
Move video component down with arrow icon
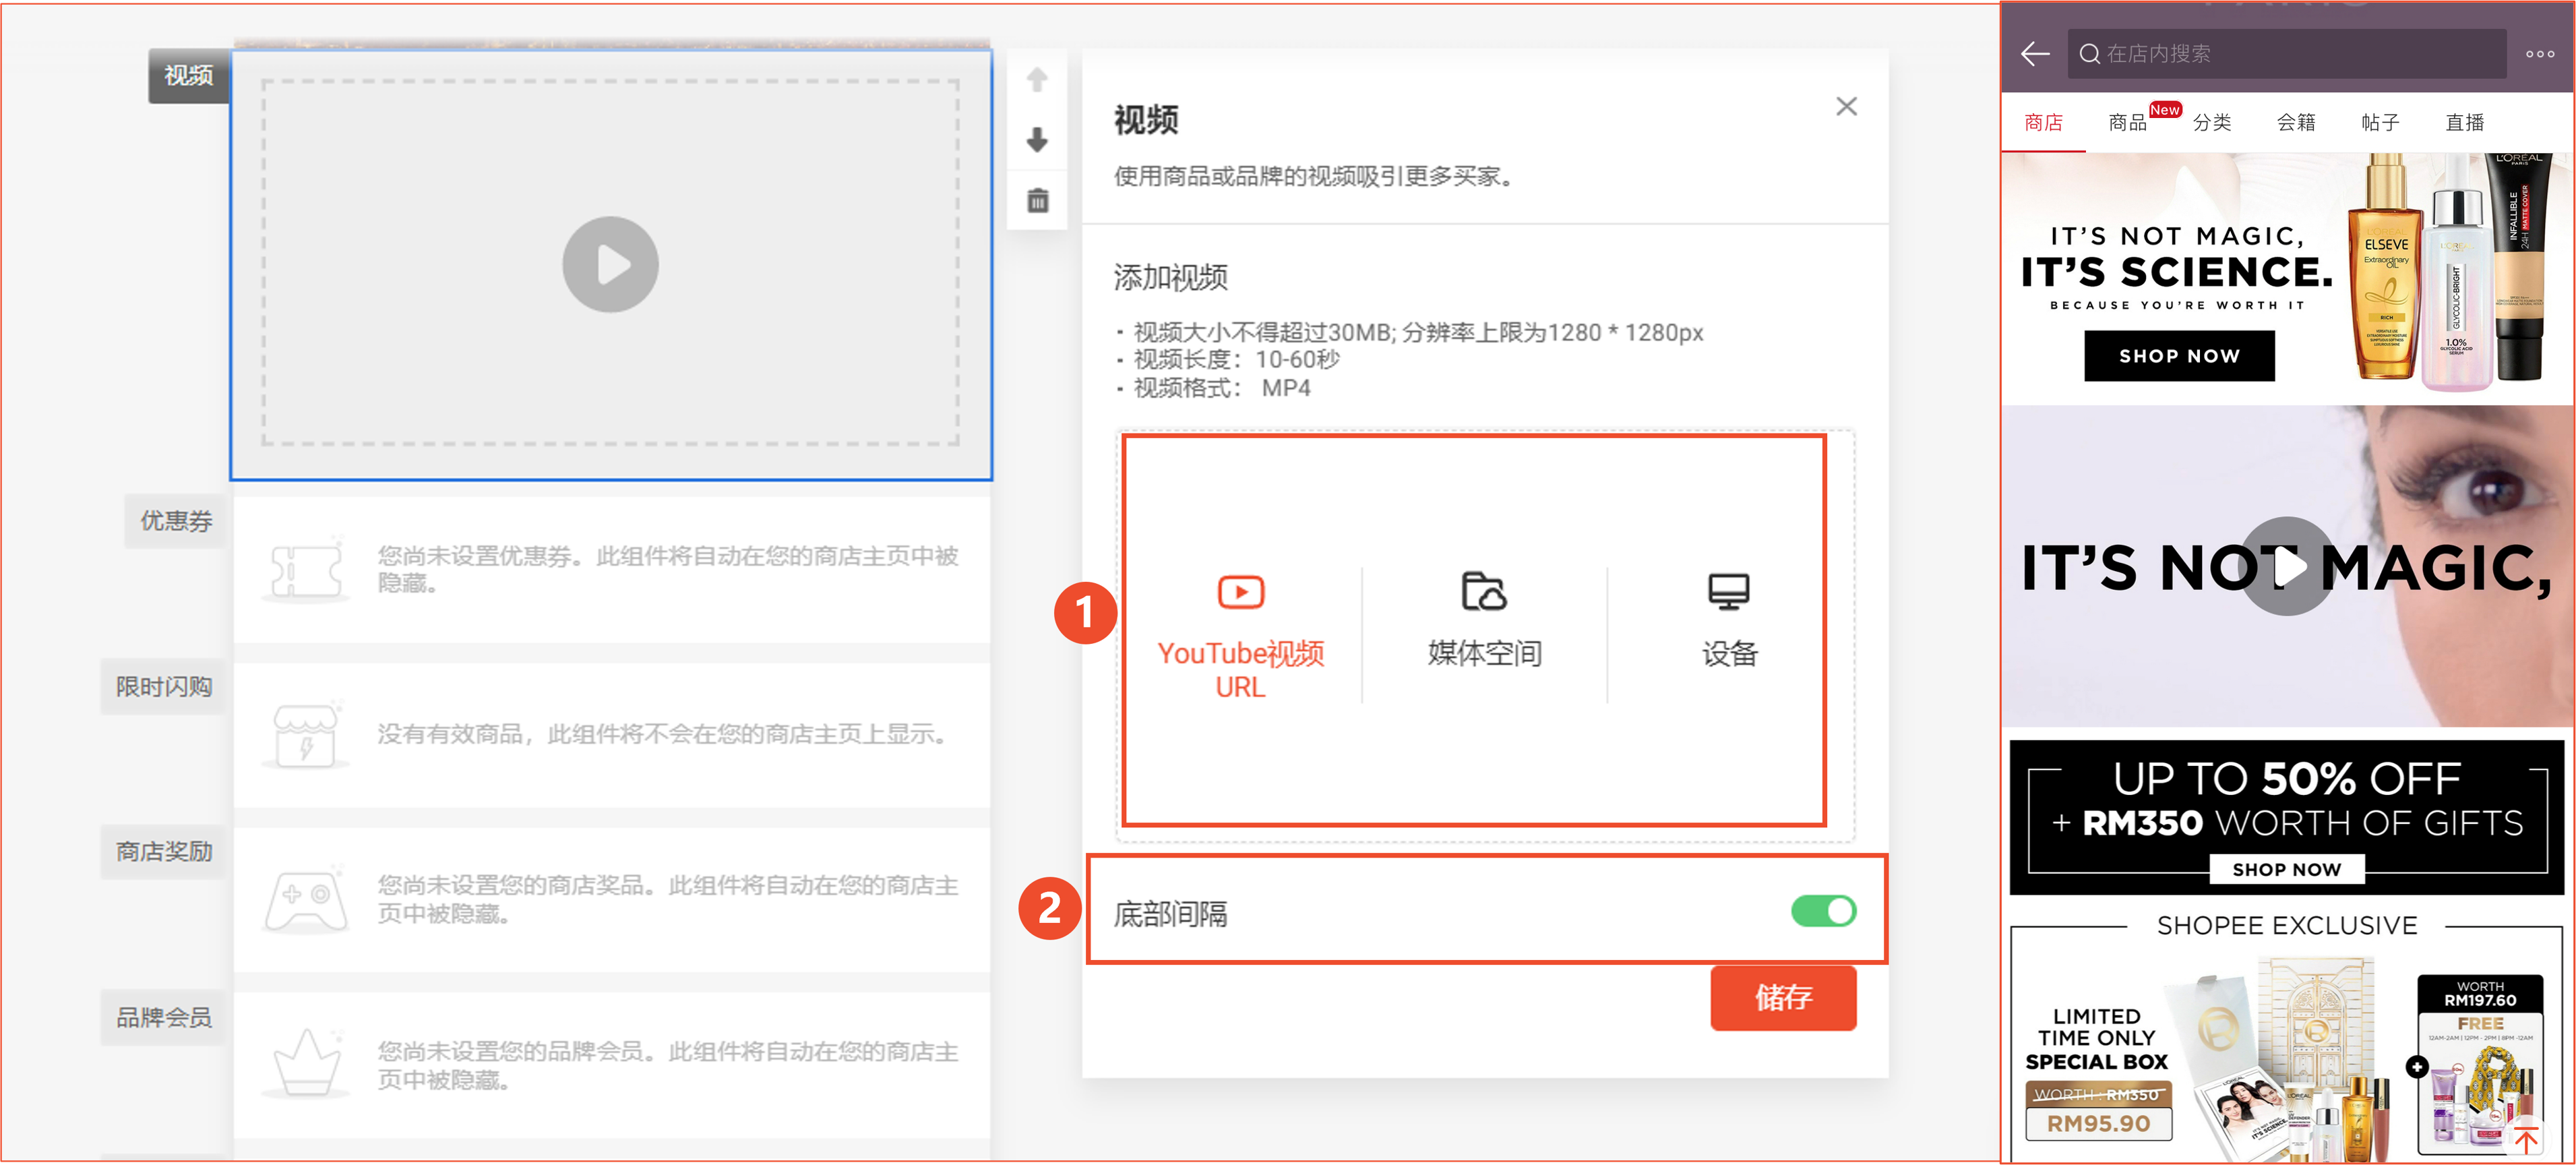(x=1037, y=139)
